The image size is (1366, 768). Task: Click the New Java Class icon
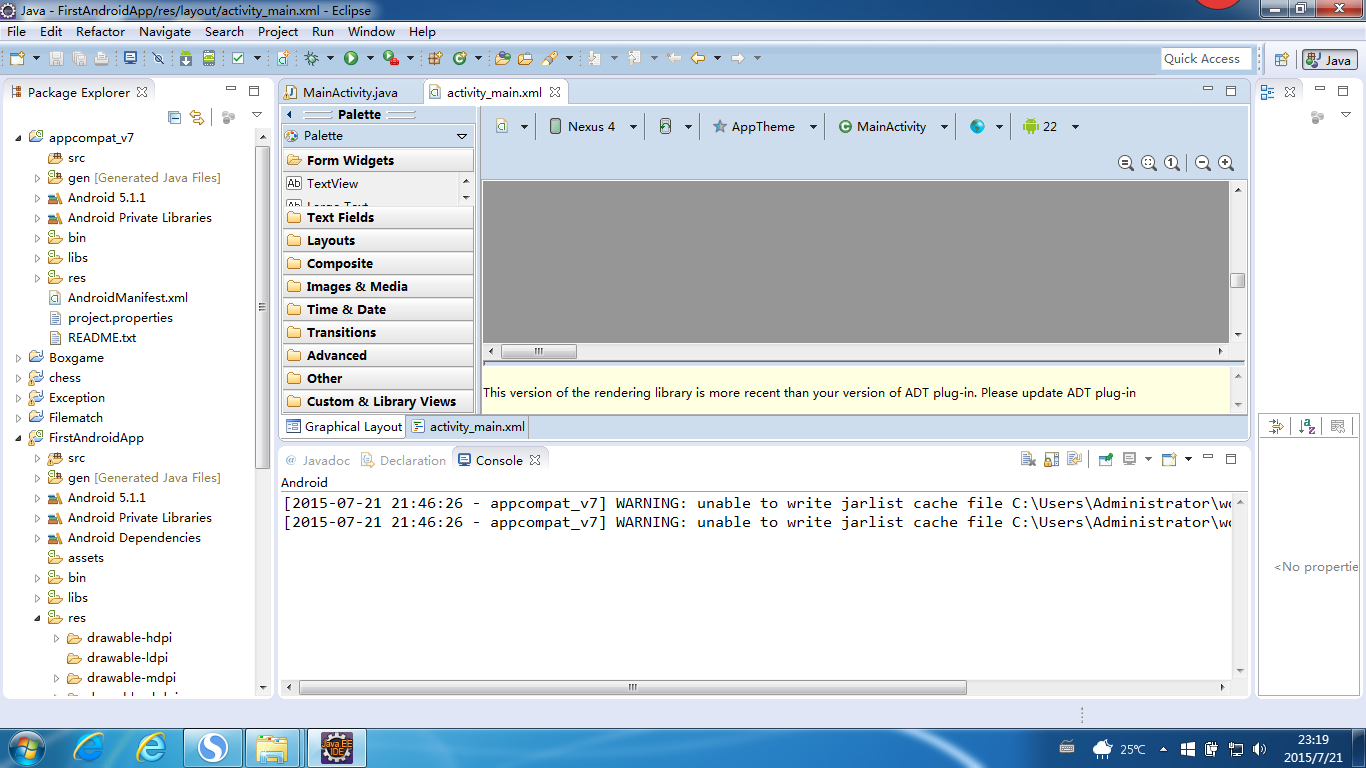click(460, 58)
